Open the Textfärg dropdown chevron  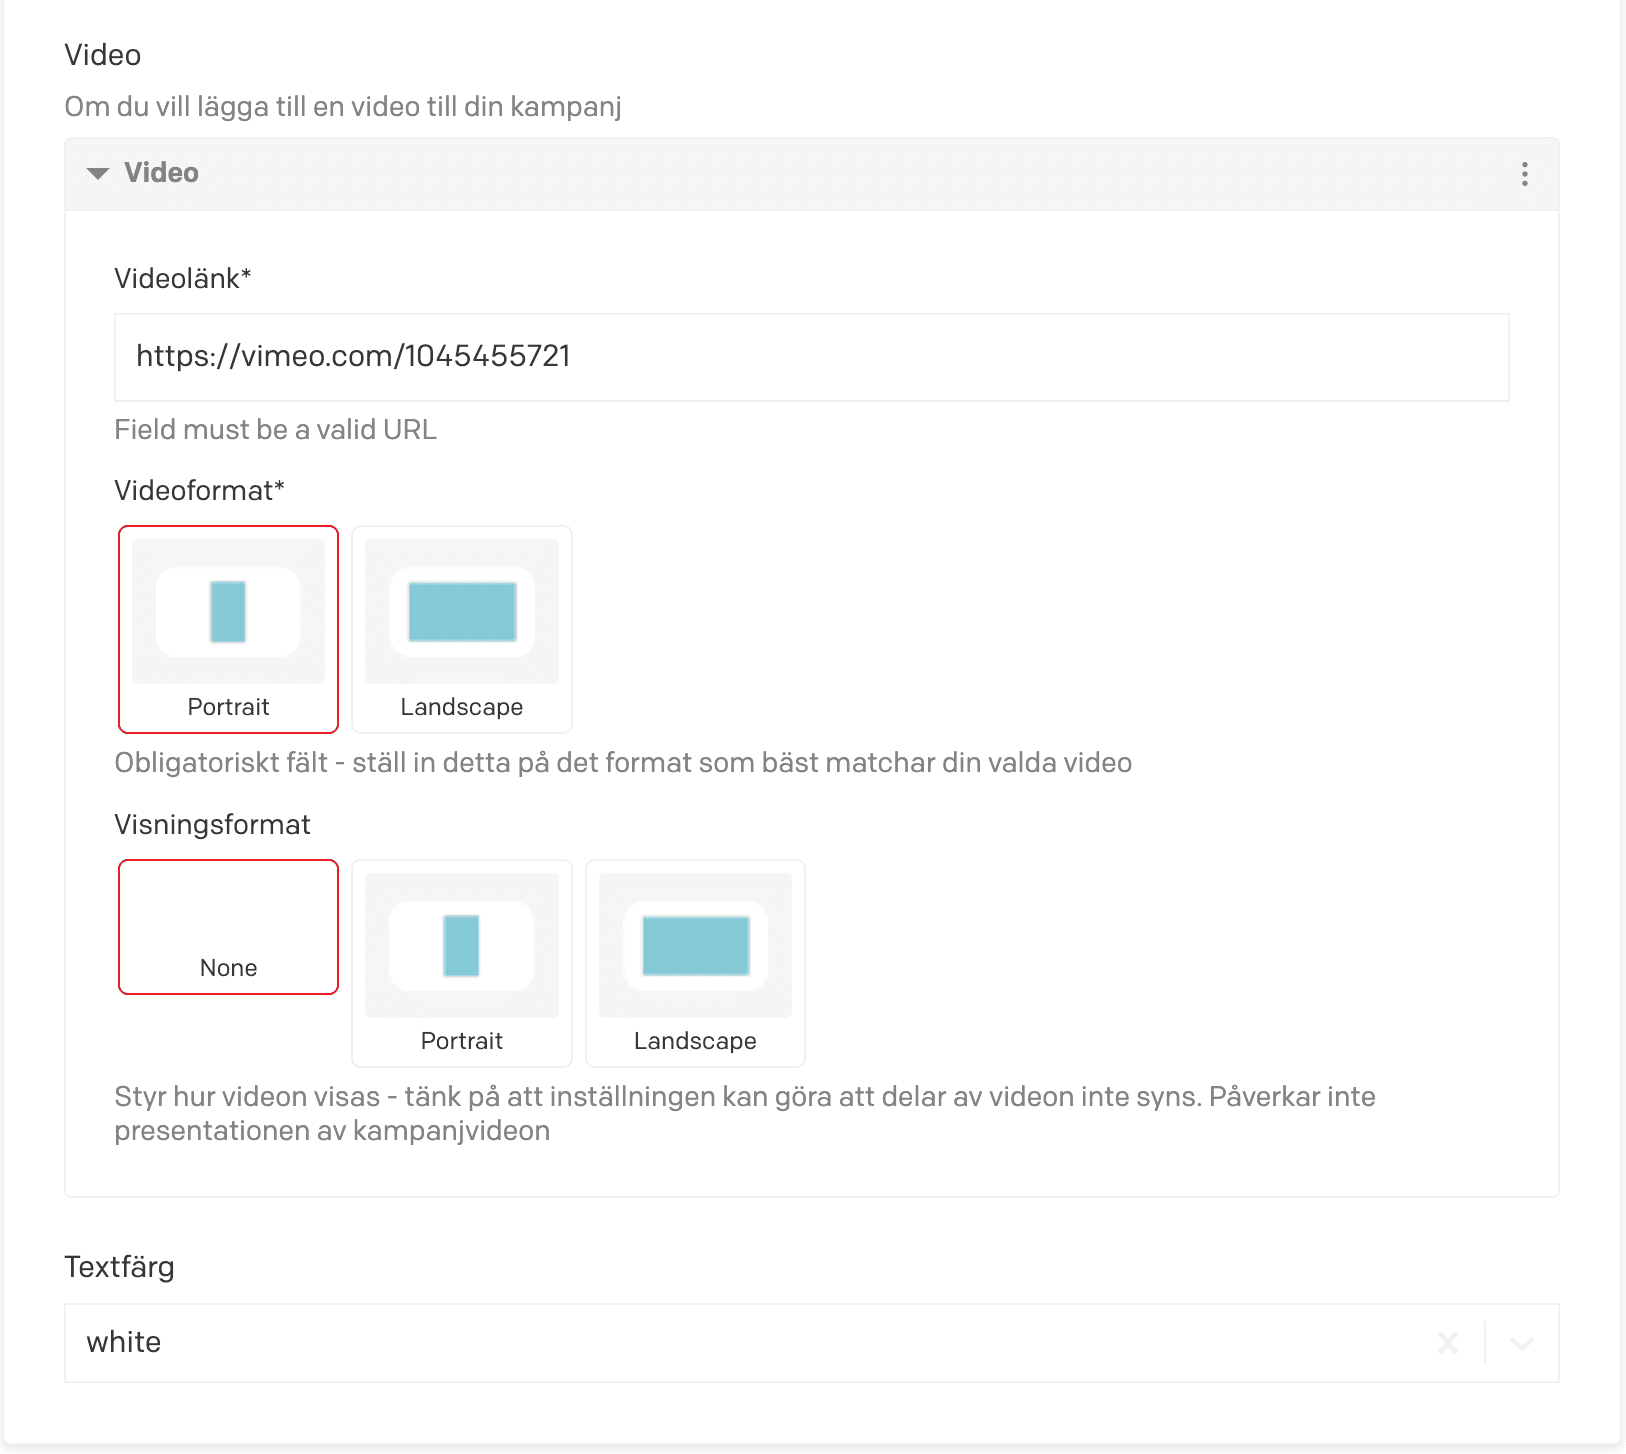pyautogui.click(x=1522, y=1343)
